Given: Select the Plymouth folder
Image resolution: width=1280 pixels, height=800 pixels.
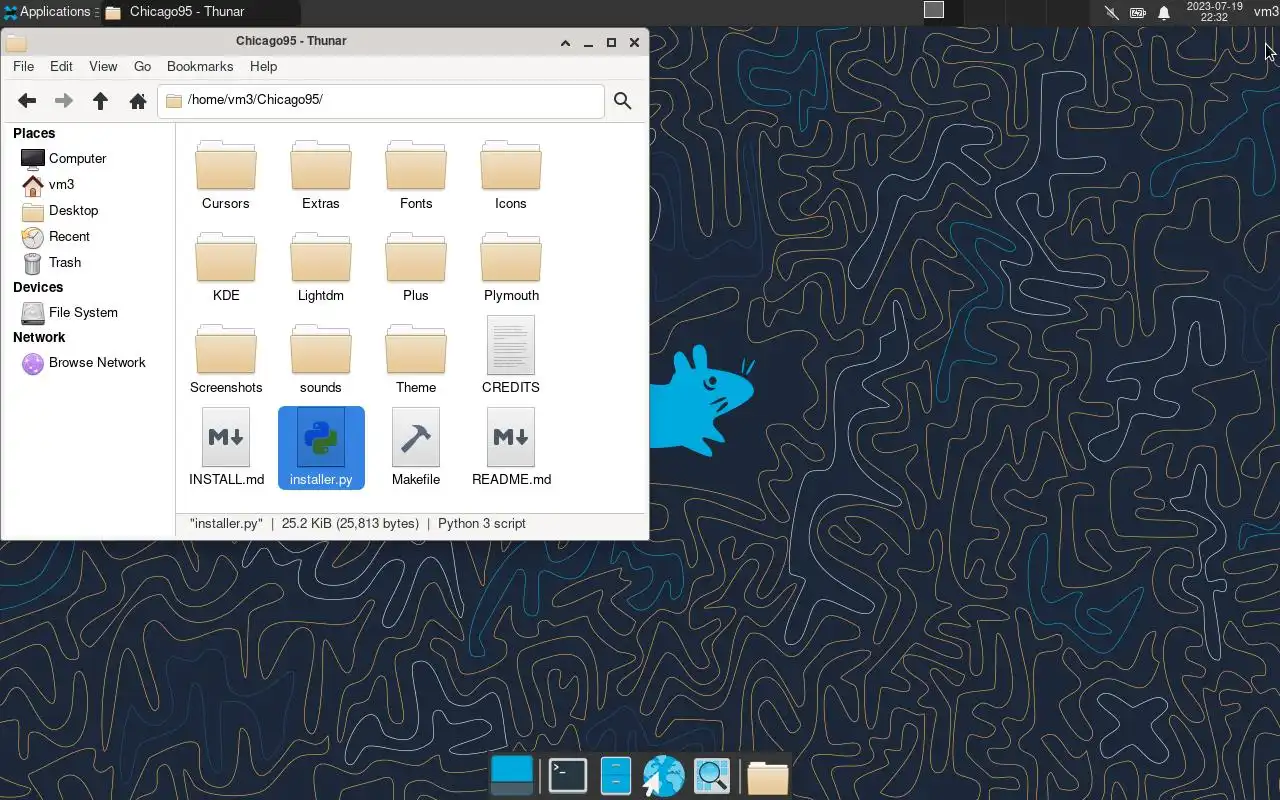Looking at the screenshot, I should tap(511, 267).
